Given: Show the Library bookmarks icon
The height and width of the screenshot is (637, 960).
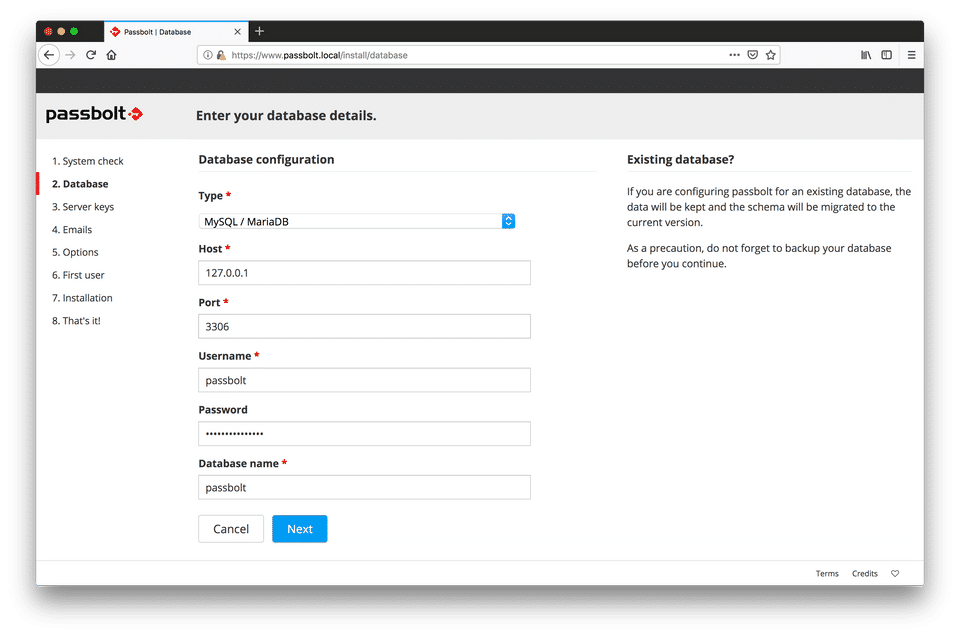Looking at the screenshot, I should (866, 55).
